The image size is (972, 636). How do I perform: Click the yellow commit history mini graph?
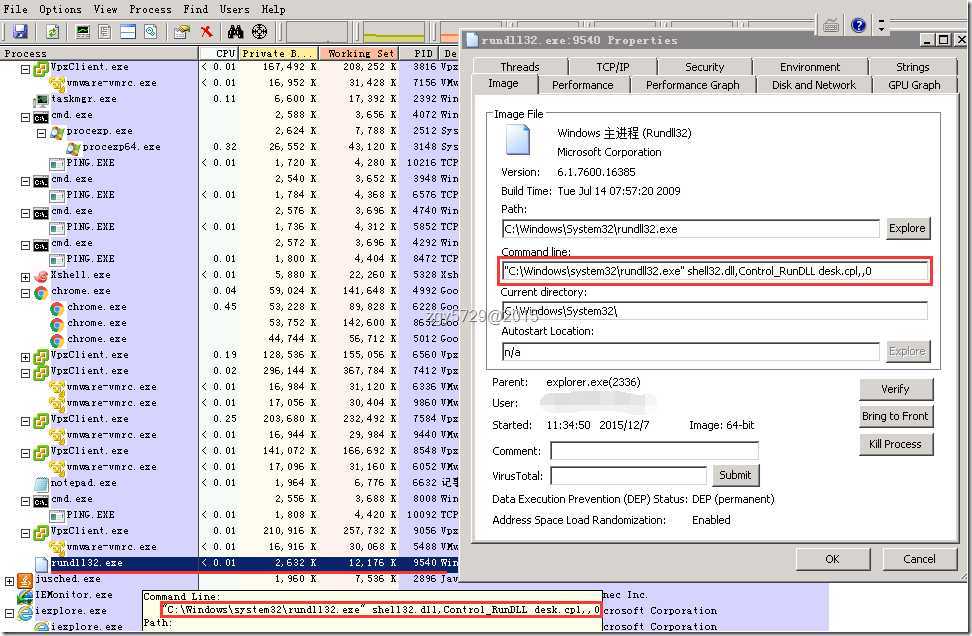[x=394, y=31]
